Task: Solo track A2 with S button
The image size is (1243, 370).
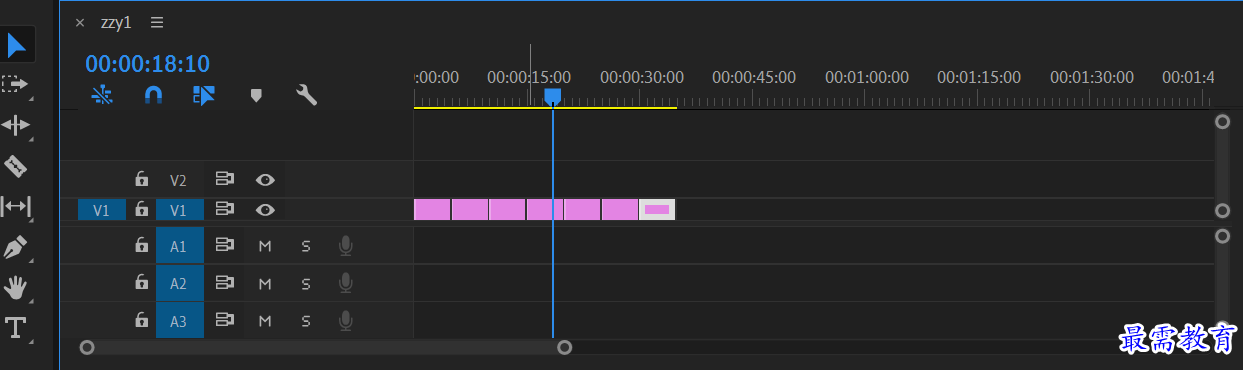Action: [306, 284]
